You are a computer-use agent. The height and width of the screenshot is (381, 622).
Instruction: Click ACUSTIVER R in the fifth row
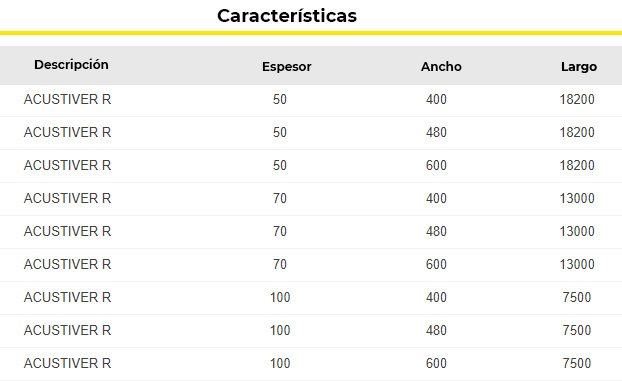67,231
